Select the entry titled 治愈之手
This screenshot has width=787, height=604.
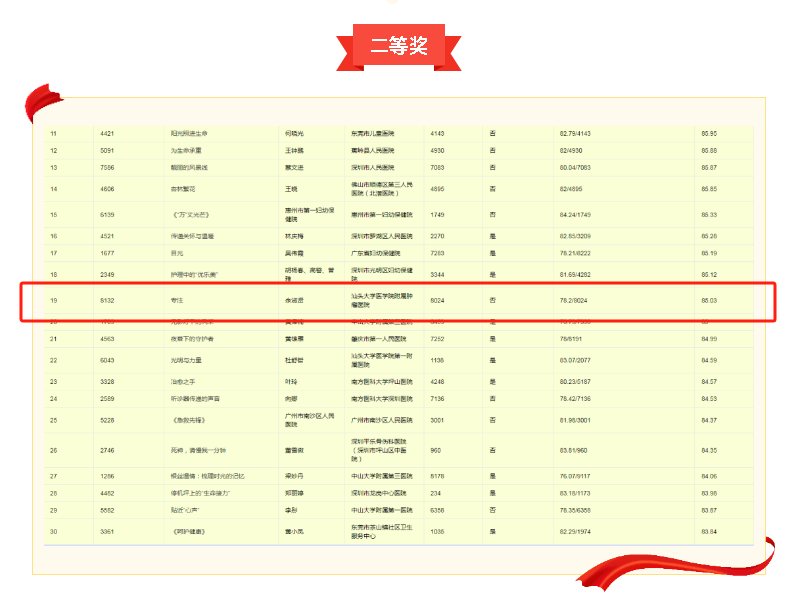(x=181, y=381)
